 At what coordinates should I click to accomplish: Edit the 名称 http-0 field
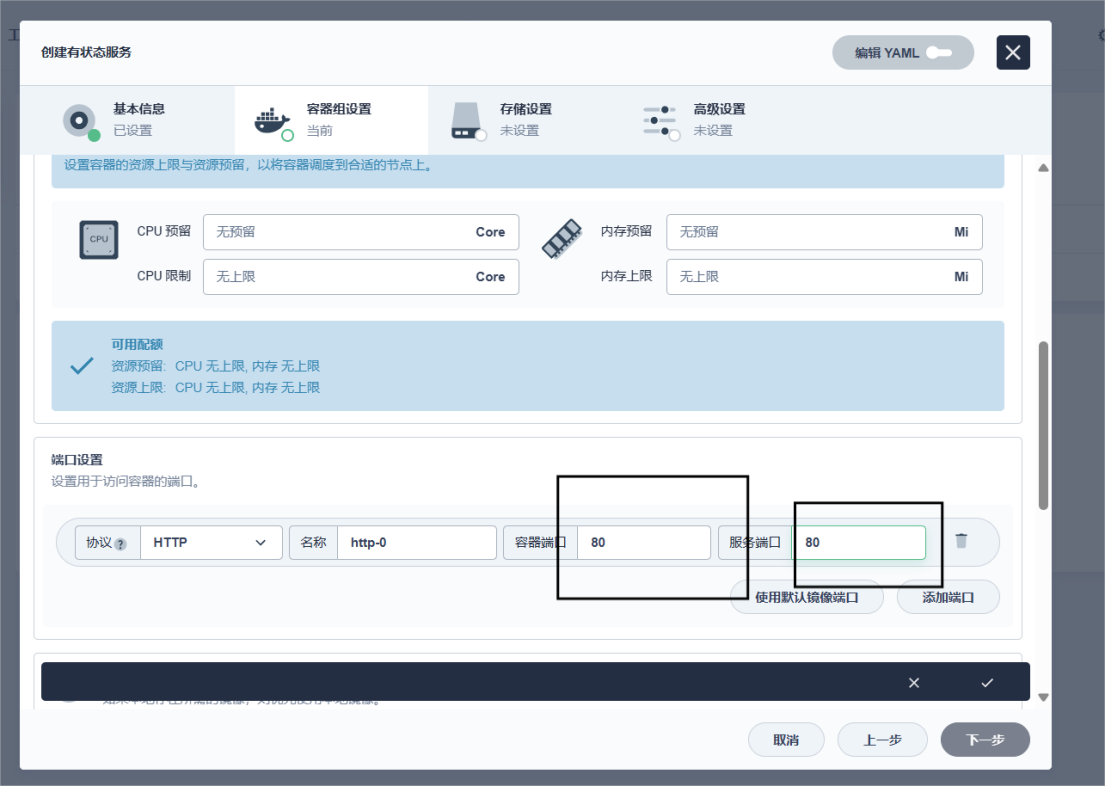tap(417, 543)
